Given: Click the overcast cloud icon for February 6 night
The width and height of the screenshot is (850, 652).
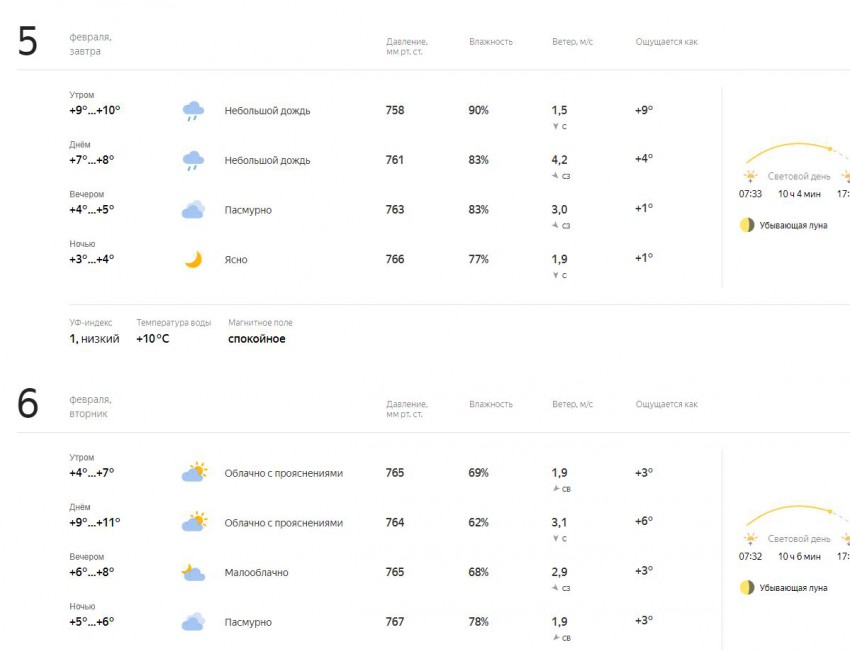Looking at the screenshot, I should pos(193,622).
